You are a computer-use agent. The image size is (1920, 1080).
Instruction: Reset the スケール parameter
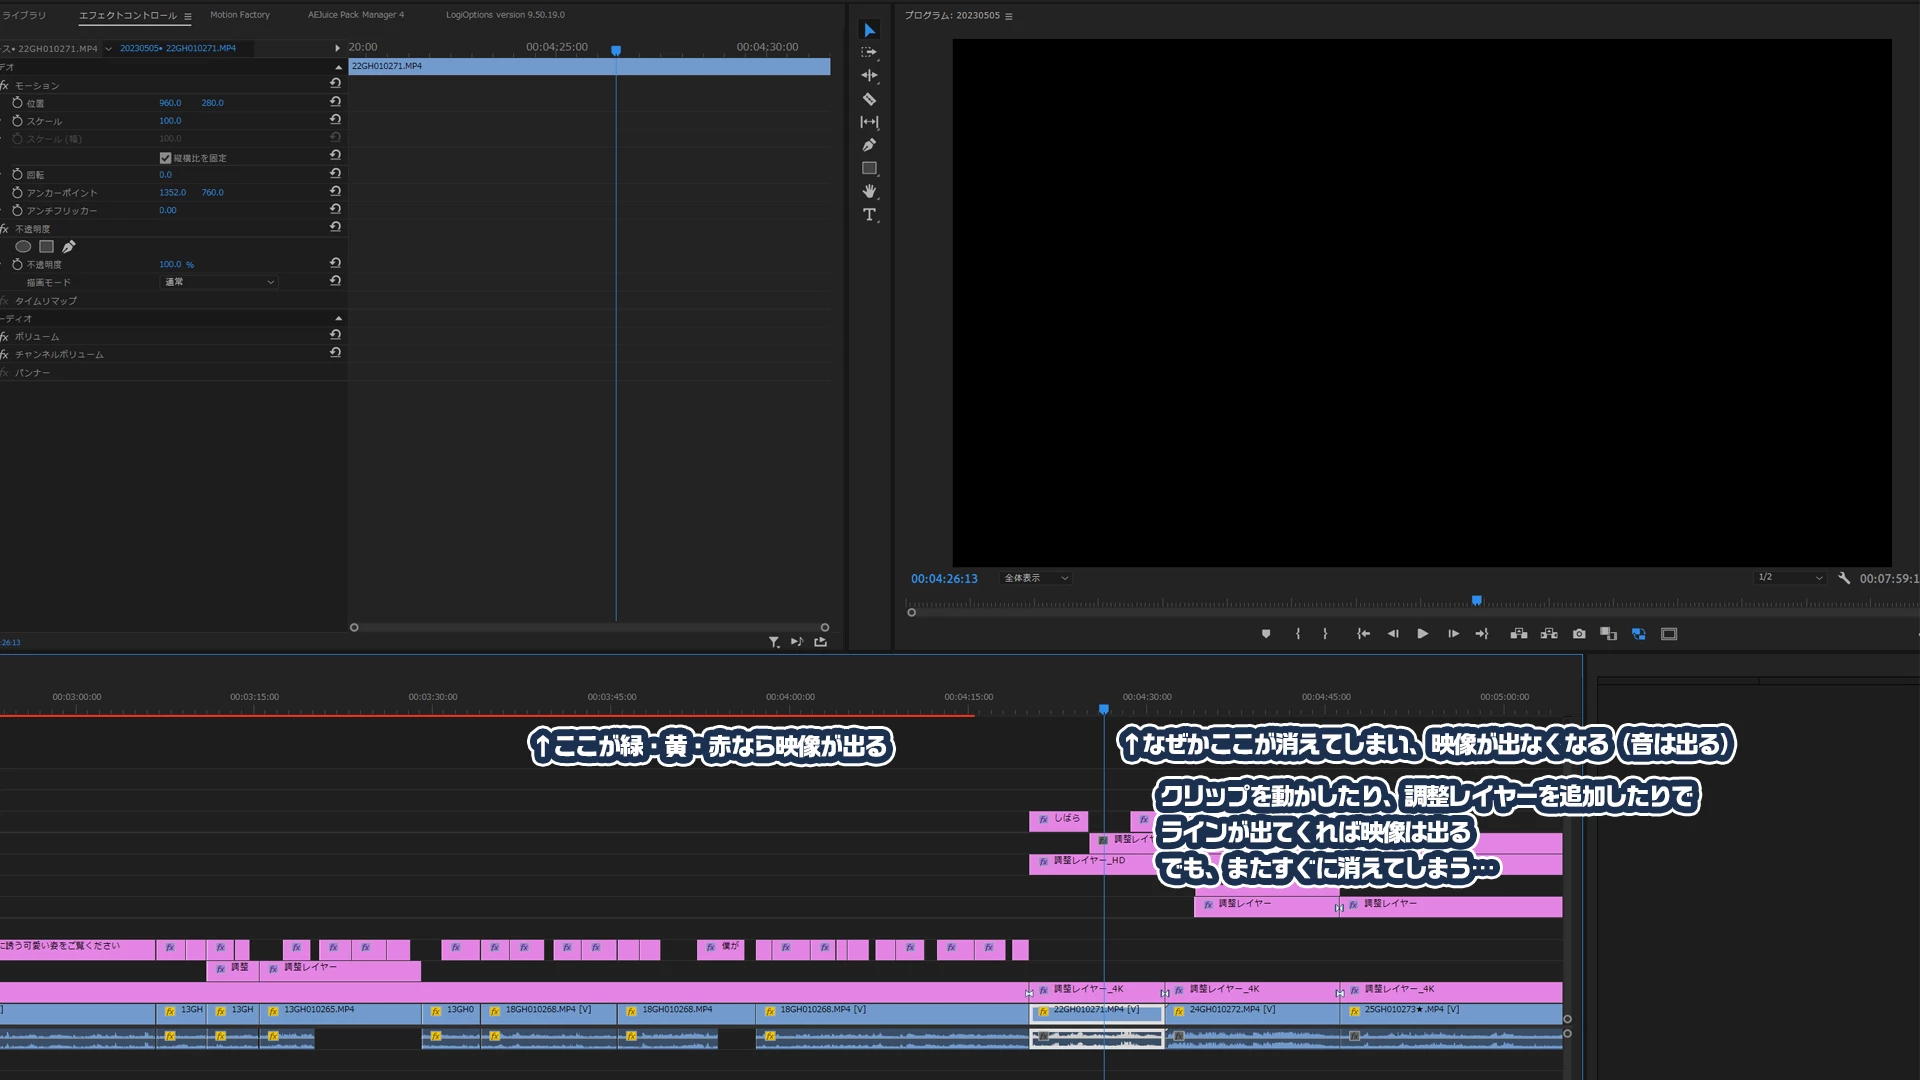point(335,120)
